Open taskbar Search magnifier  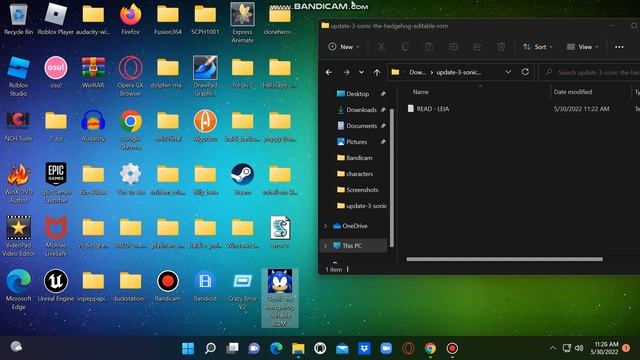click(x=210, y=348)
